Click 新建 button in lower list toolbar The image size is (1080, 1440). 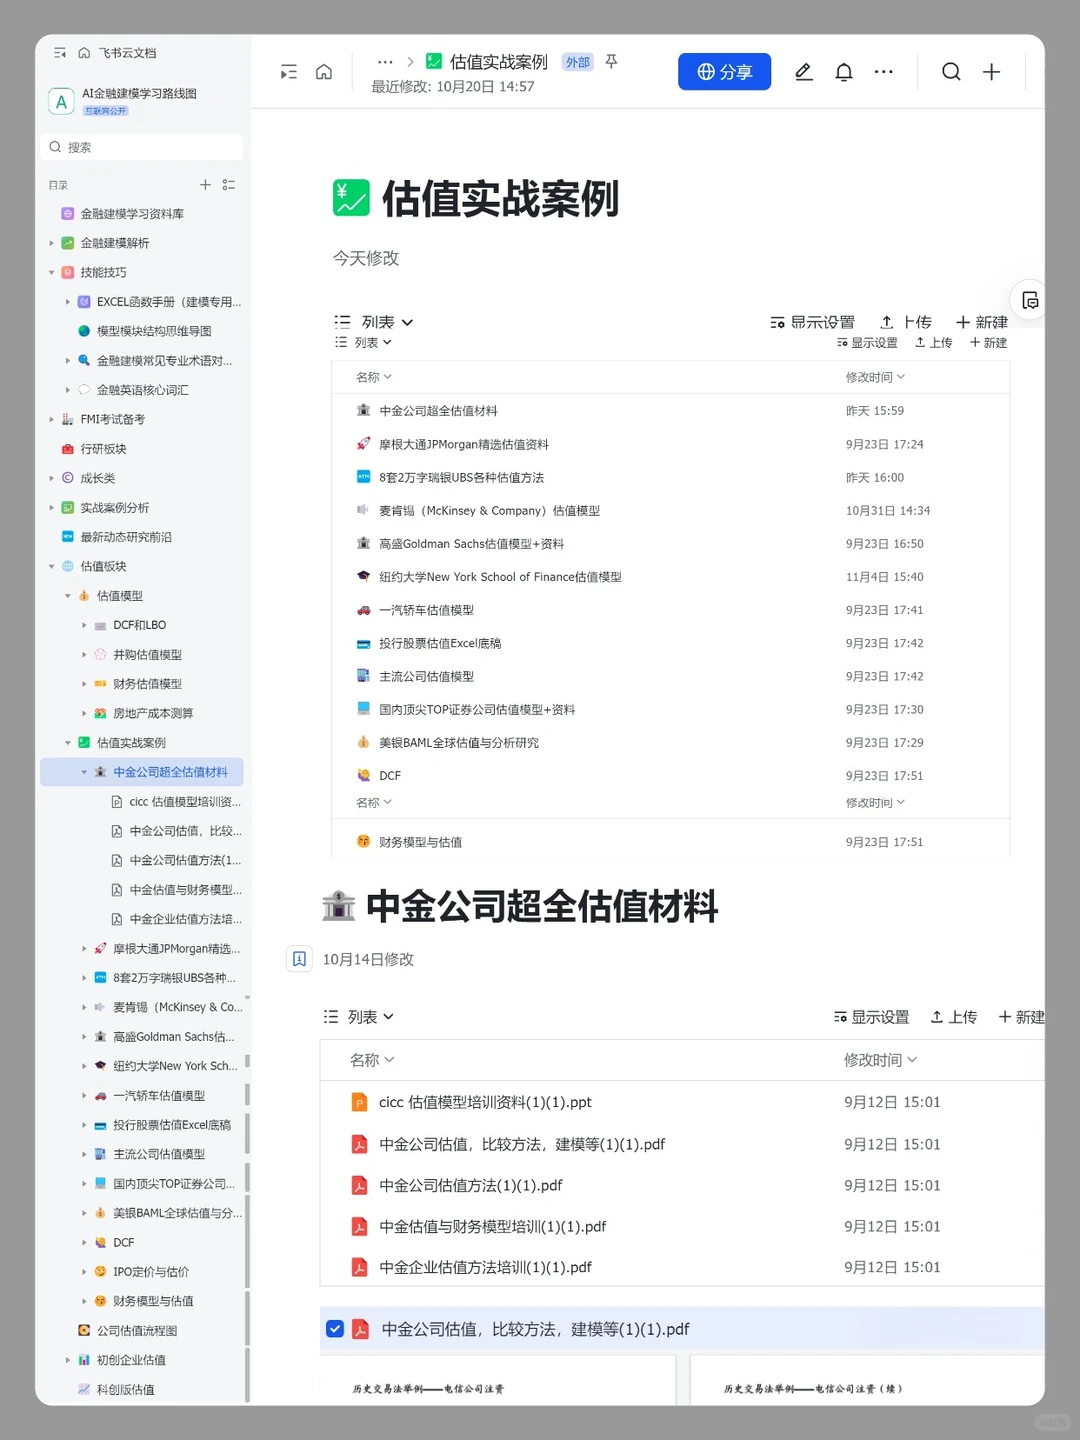click(1021, 1017)
